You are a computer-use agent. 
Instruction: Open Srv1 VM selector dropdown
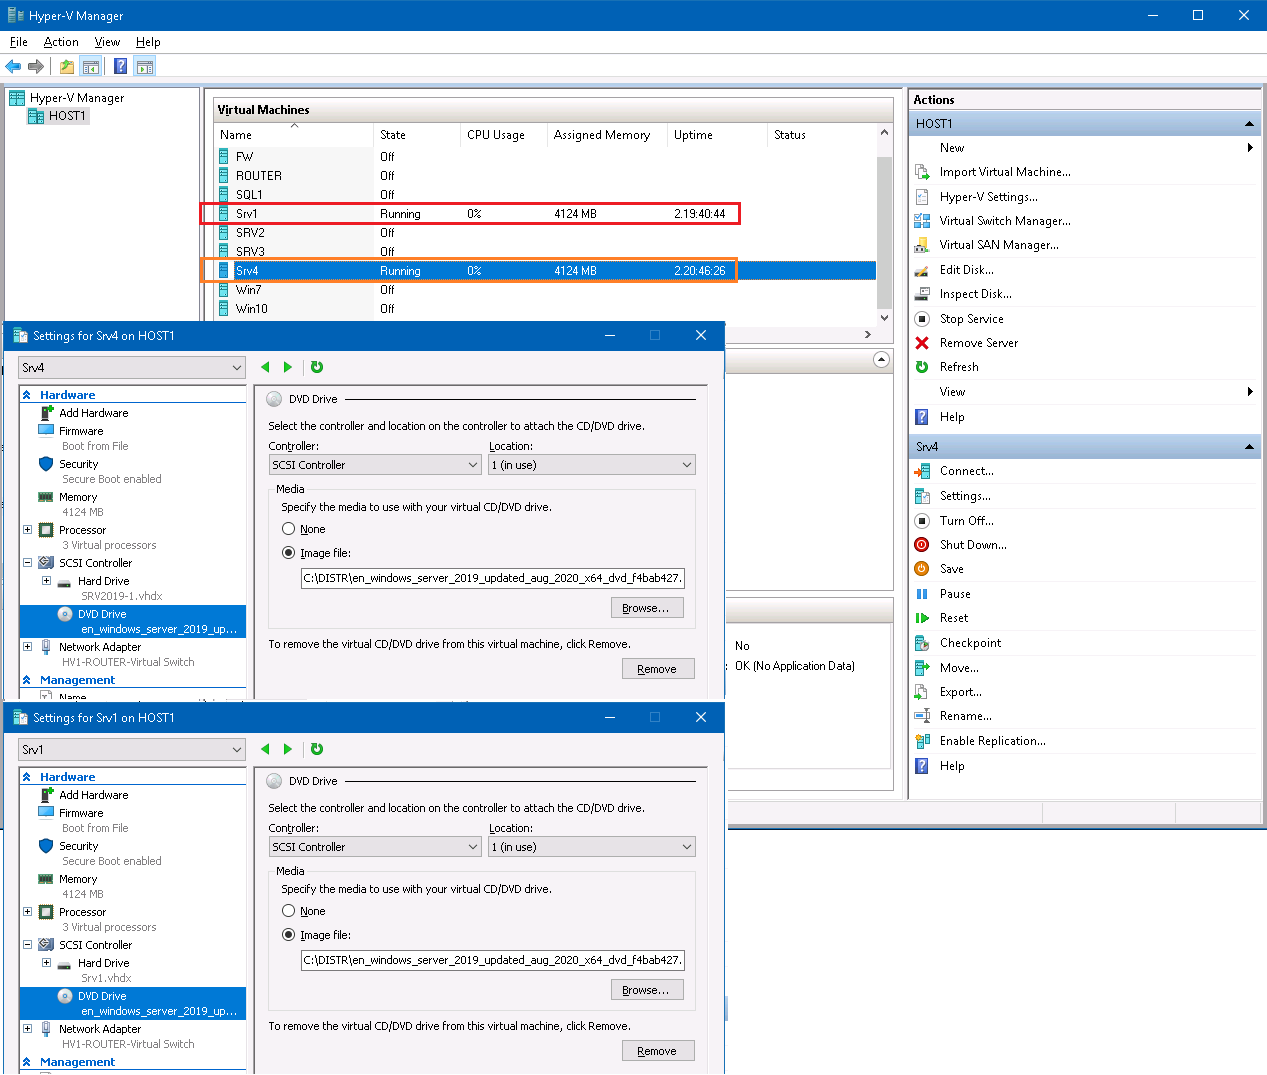pos(132,749)
